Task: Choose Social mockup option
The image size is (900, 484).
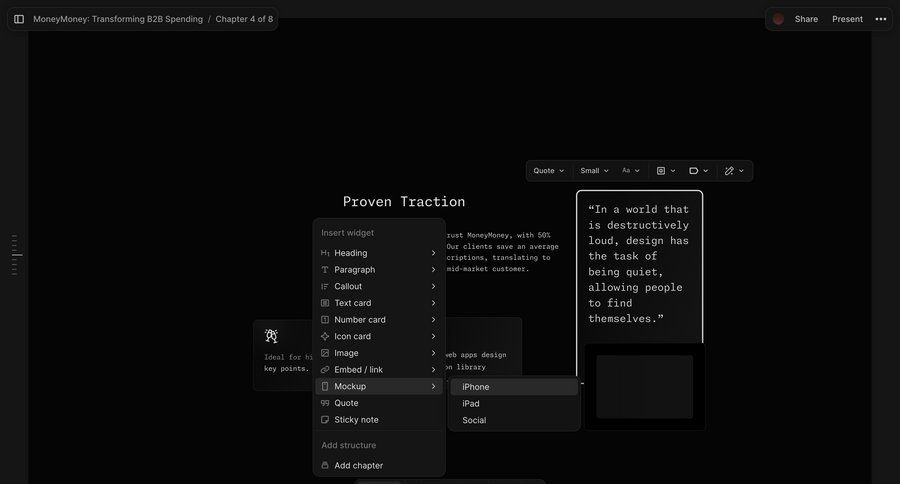Action: (x=514, y=420)
